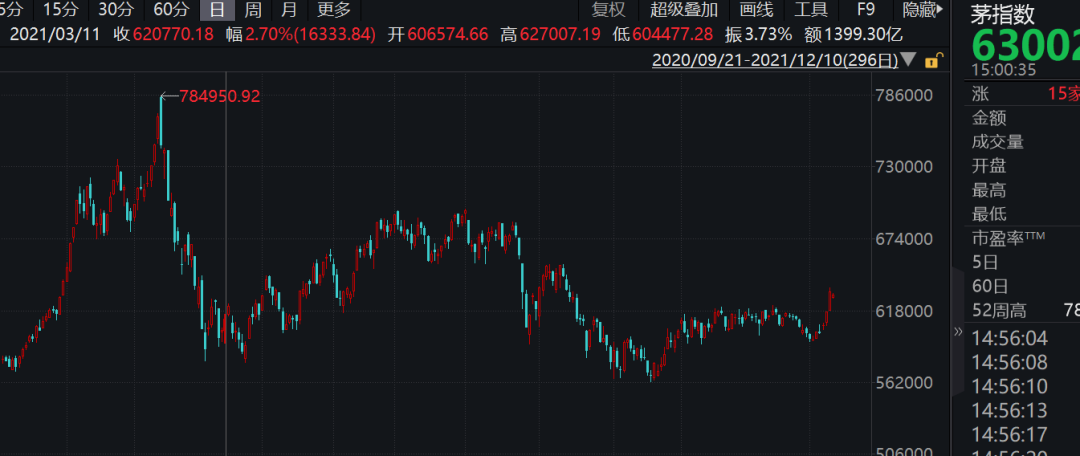Select the 周 weekly period tab

[253, 10]
